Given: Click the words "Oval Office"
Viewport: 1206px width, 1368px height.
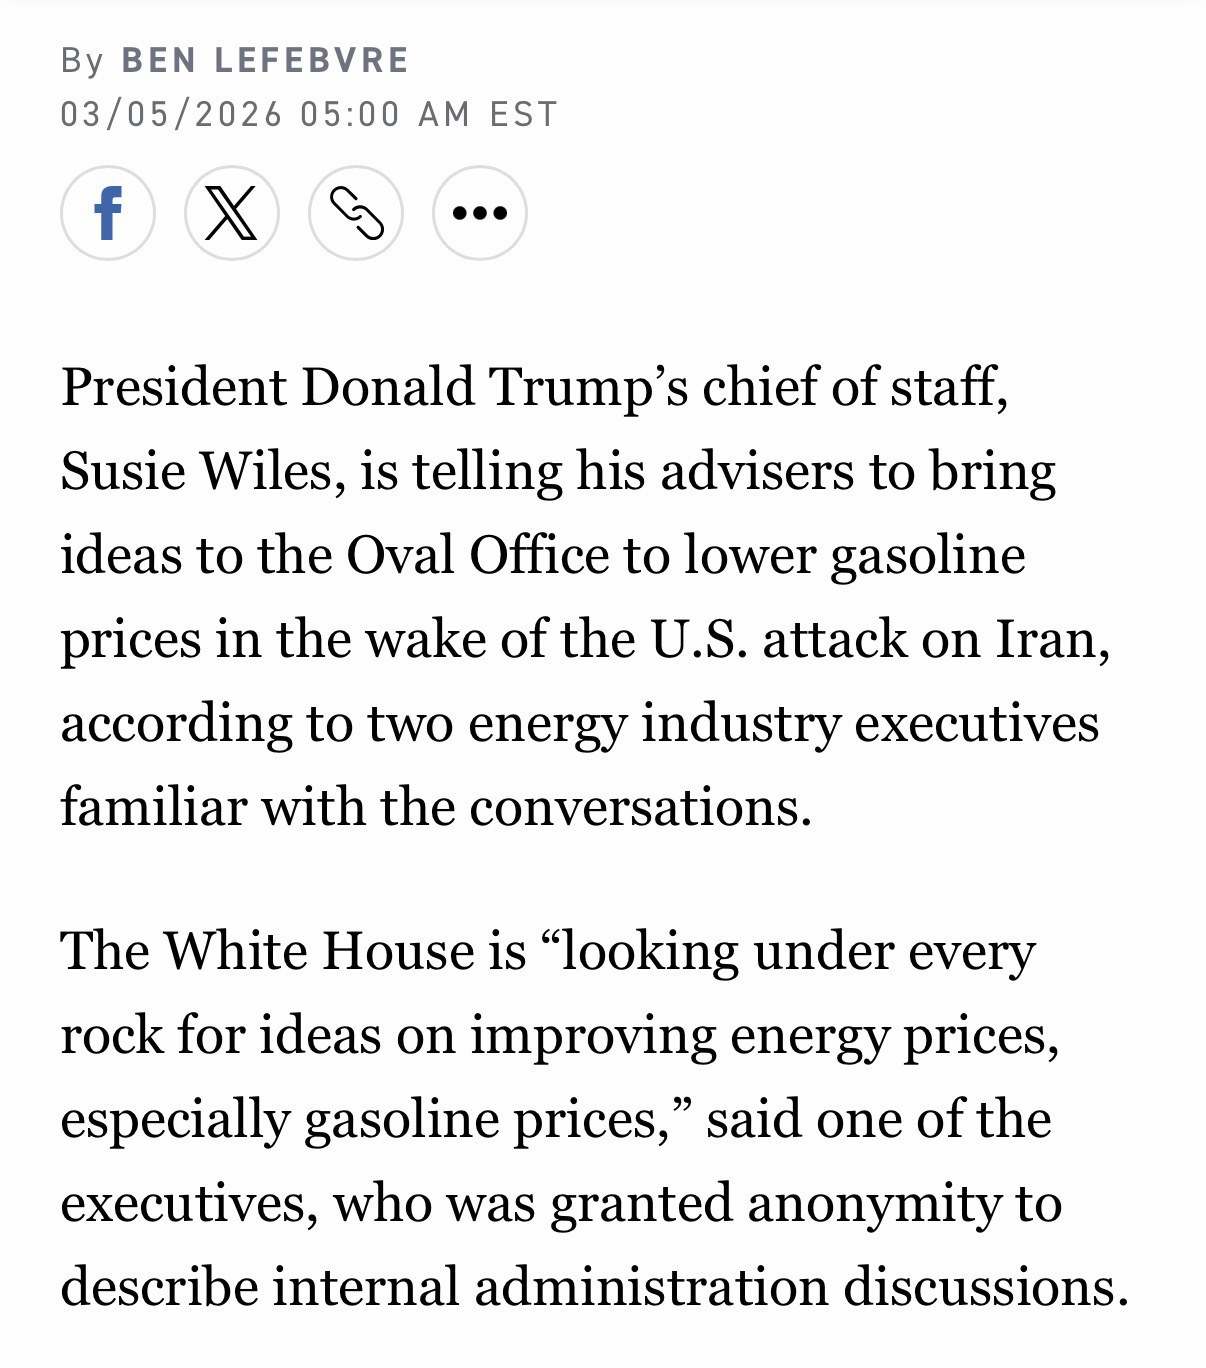Looking at the screenshot, I should (478, 555).
